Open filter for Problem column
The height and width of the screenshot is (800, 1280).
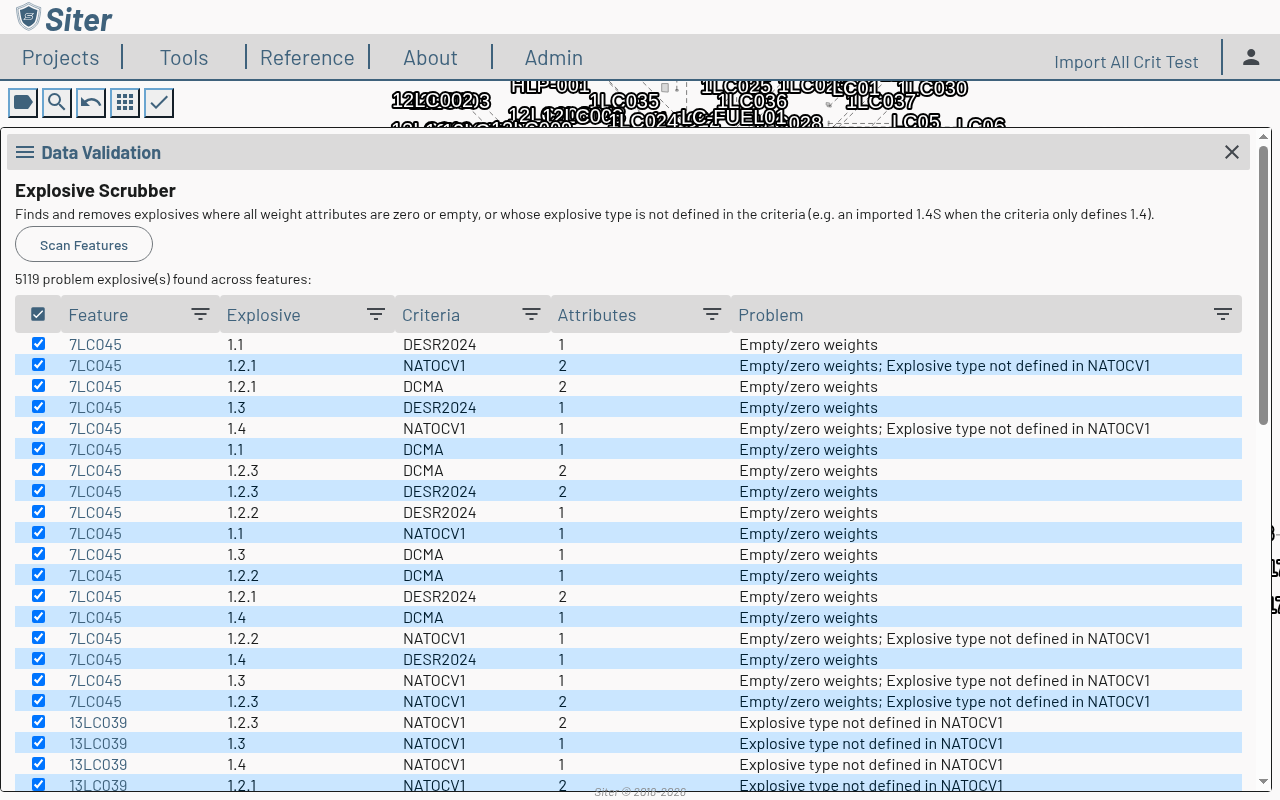click(1222, 314)
